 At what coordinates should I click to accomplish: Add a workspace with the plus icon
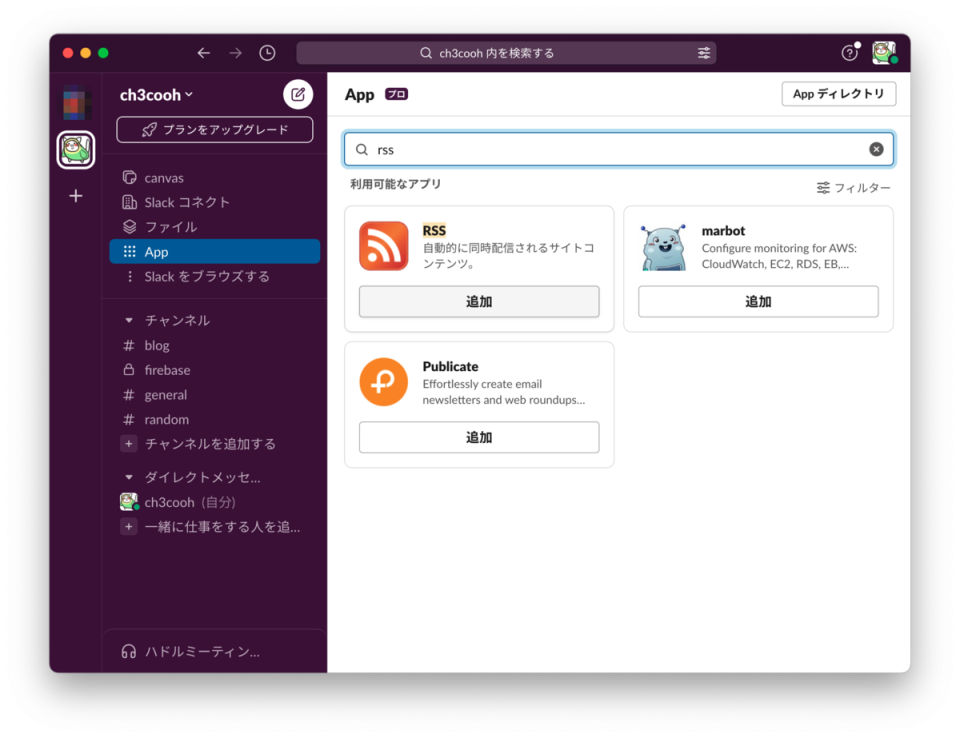tap(75, 197)
